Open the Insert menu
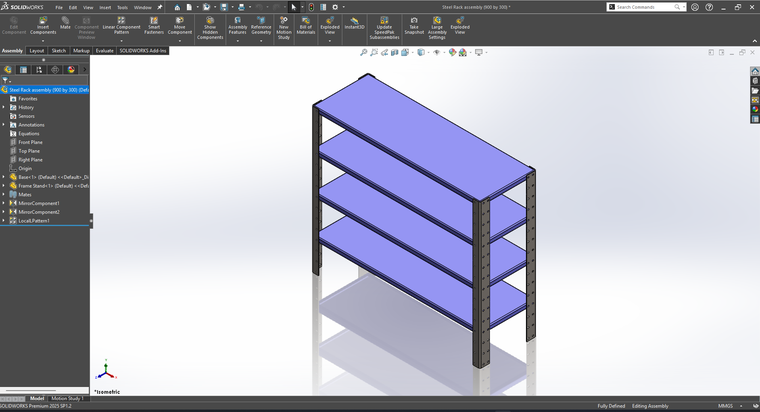This screenshot has height=412, width=760. click(104, 7)
